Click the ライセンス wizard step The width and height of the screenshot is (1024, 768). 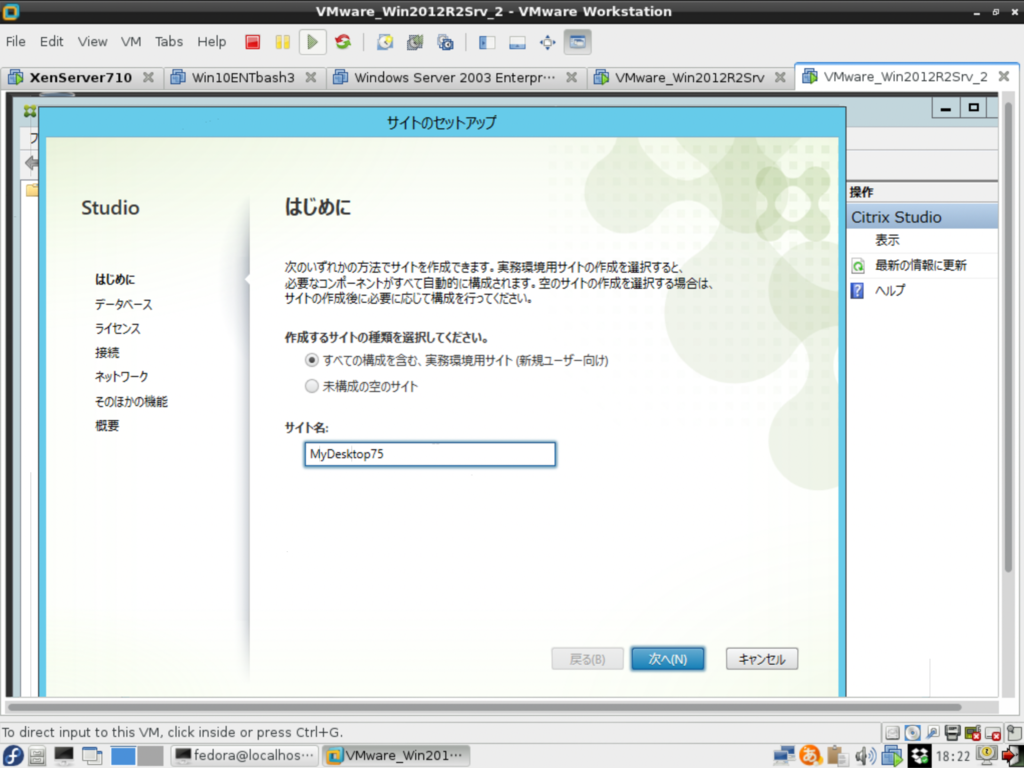(118, 328)
